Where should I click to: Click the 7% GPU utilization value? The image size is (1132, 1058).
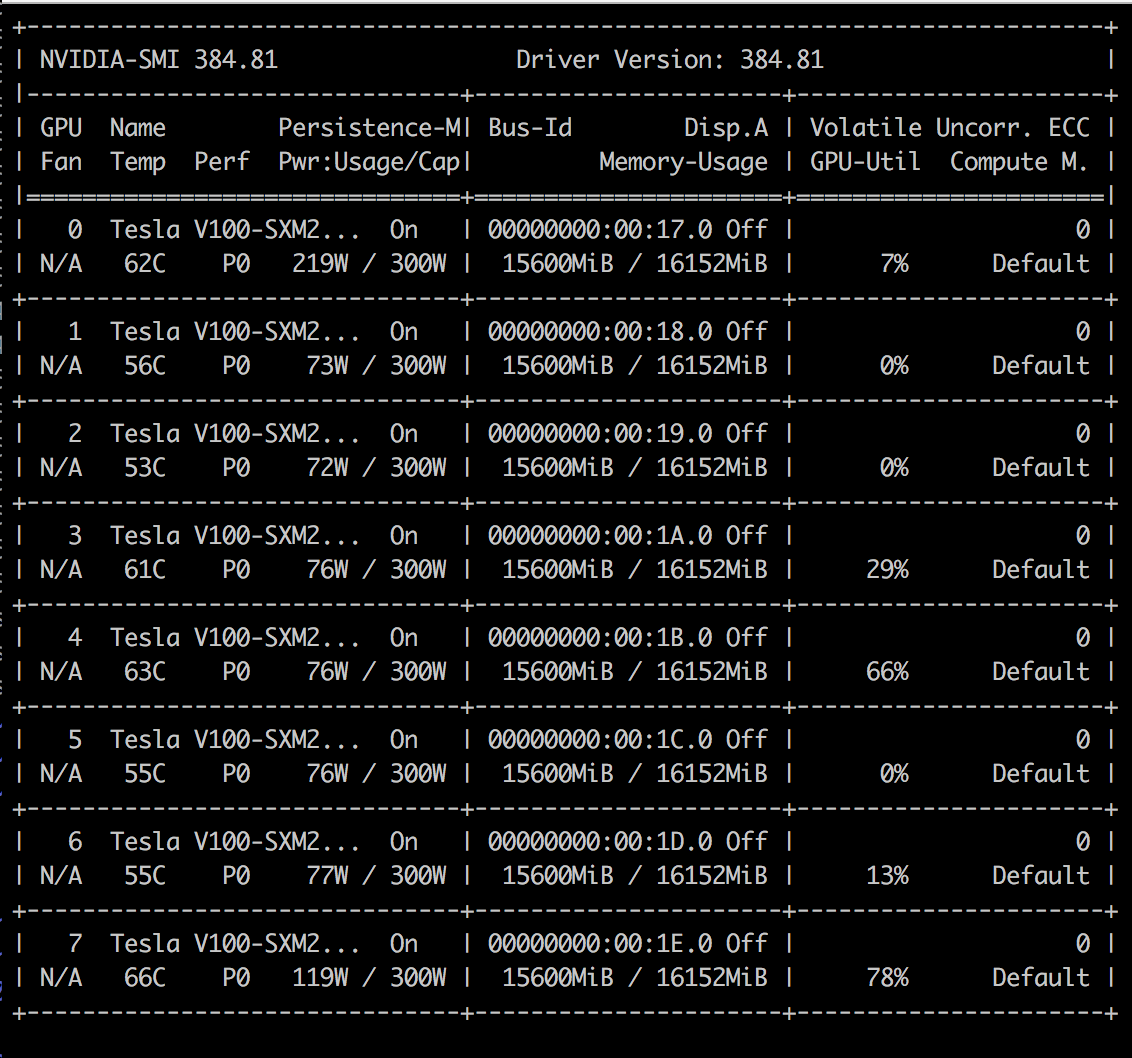pos(894,264)
